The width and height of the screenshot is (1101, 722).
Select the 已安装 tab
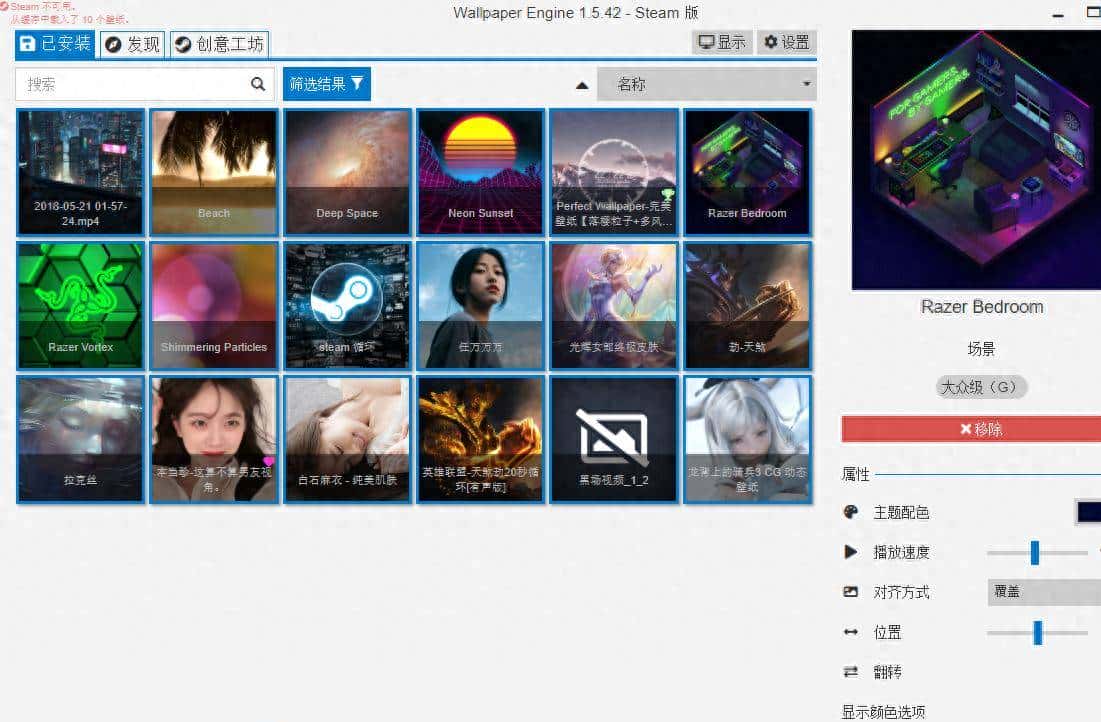point(56,44)
